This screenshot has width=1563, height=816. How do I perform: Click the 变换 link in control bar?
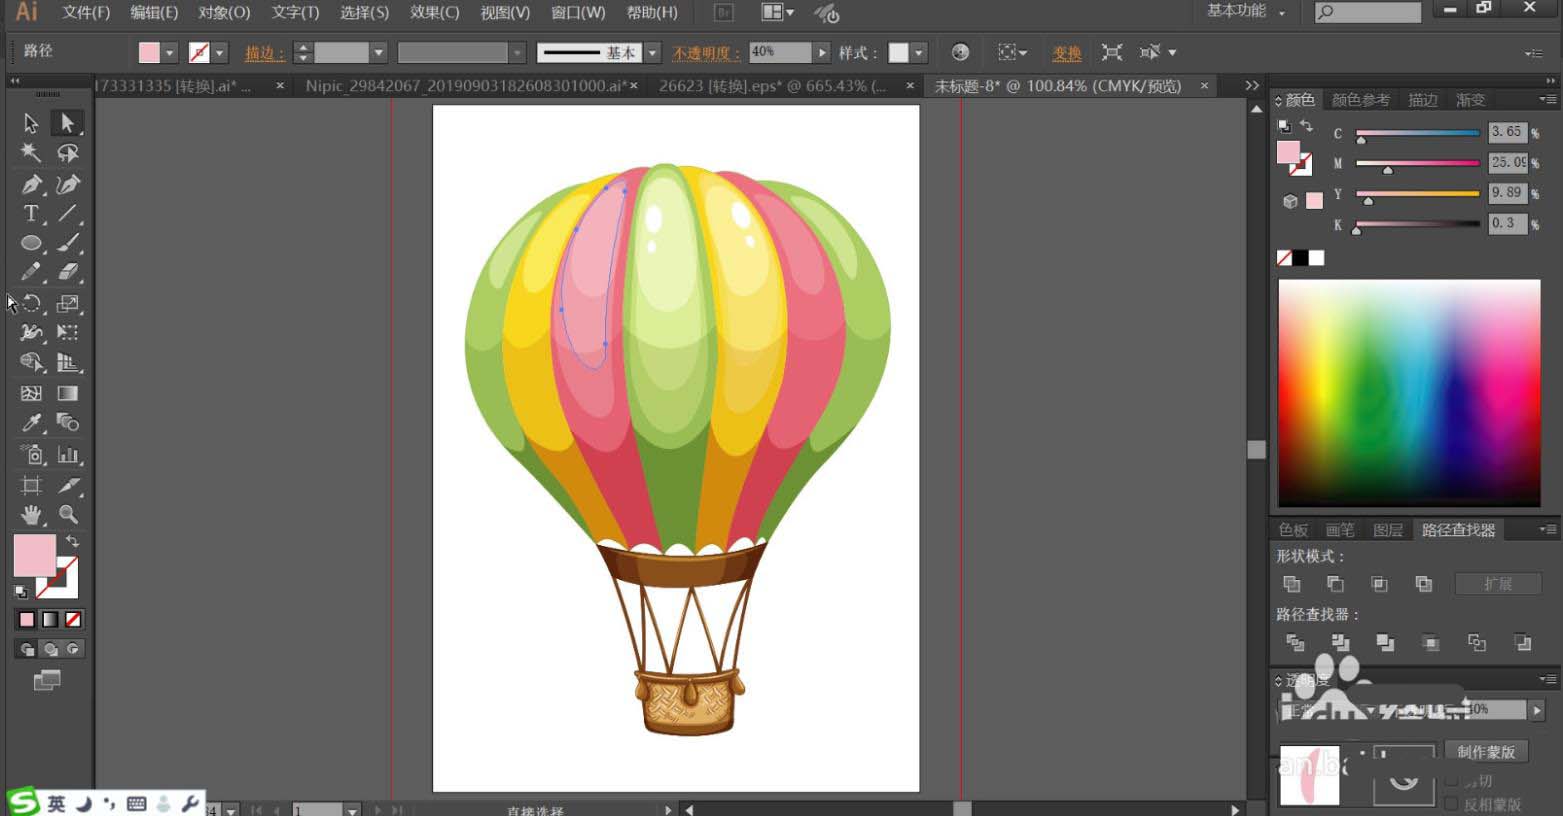pyautogui.click(x=1066, y=53)
